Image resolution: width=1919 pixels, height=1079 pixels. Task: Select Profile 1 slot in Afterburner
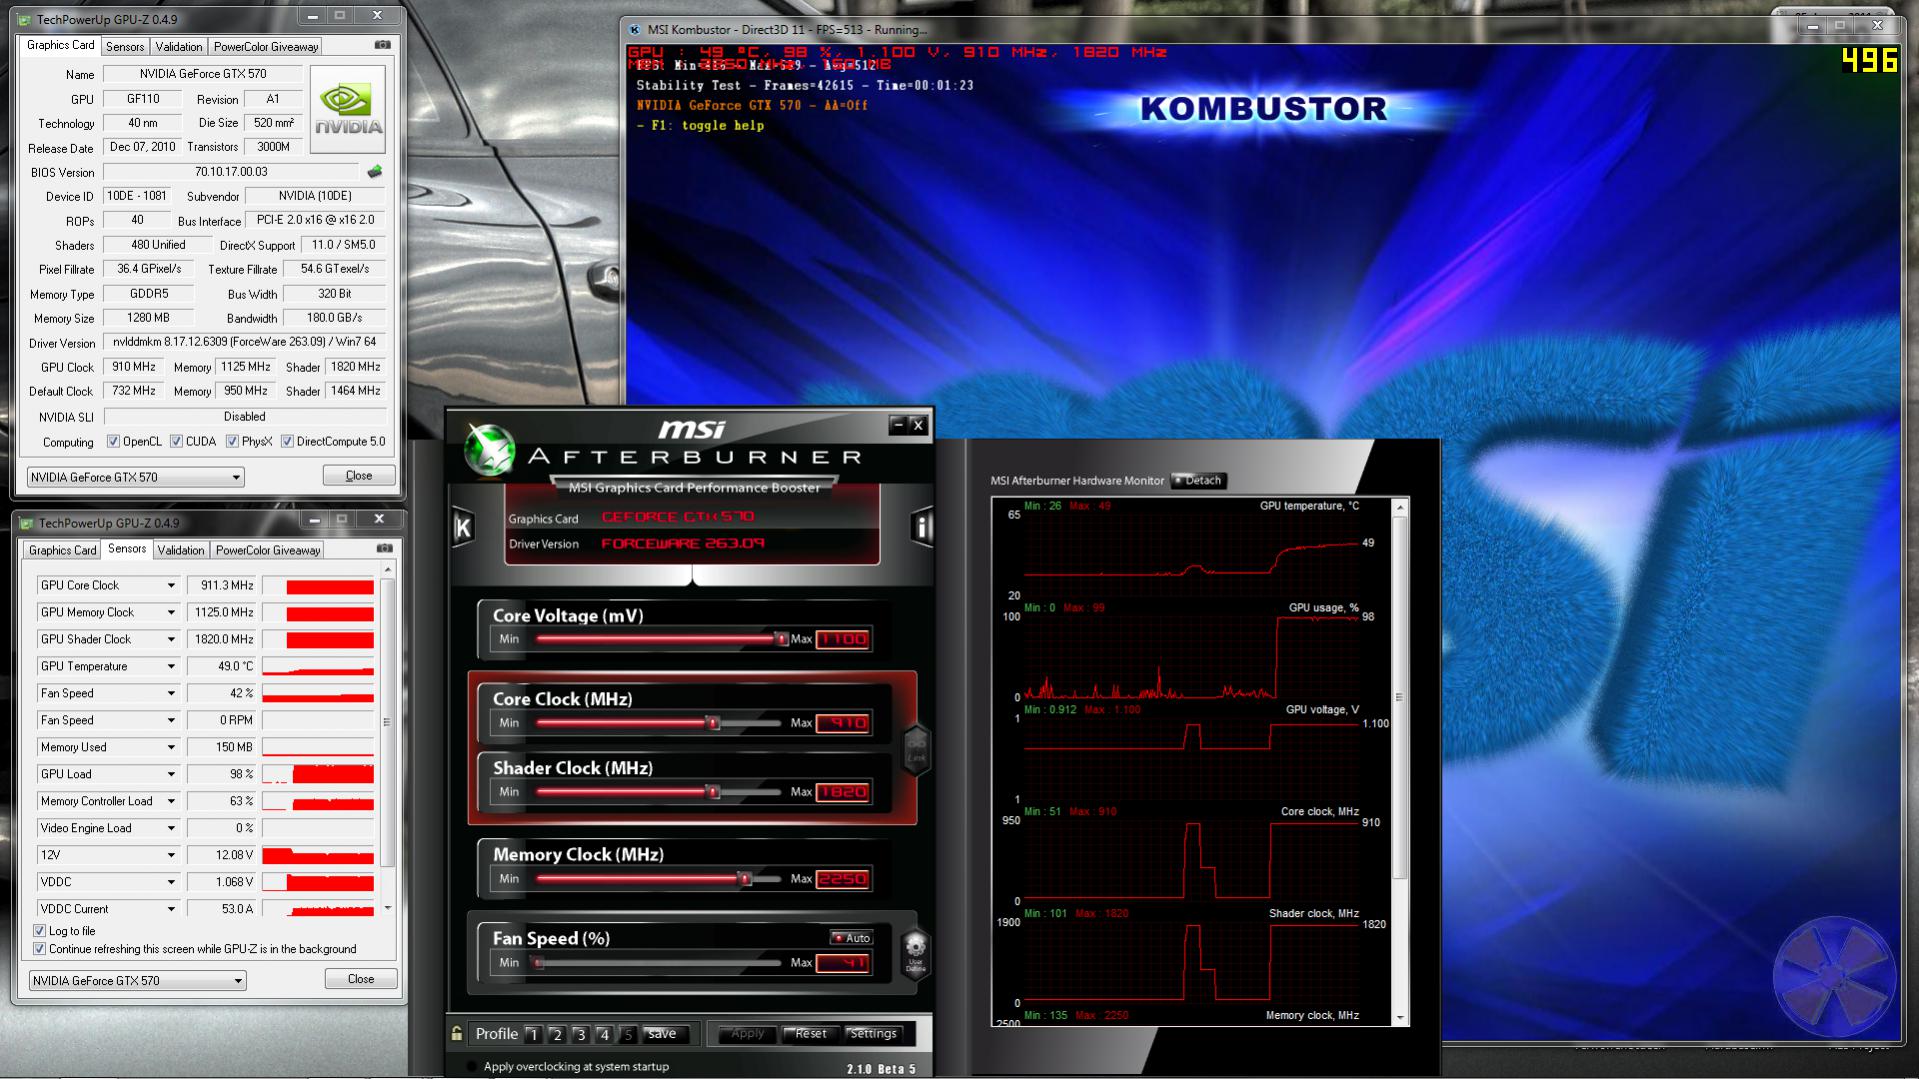click(x=533, y=1035)
